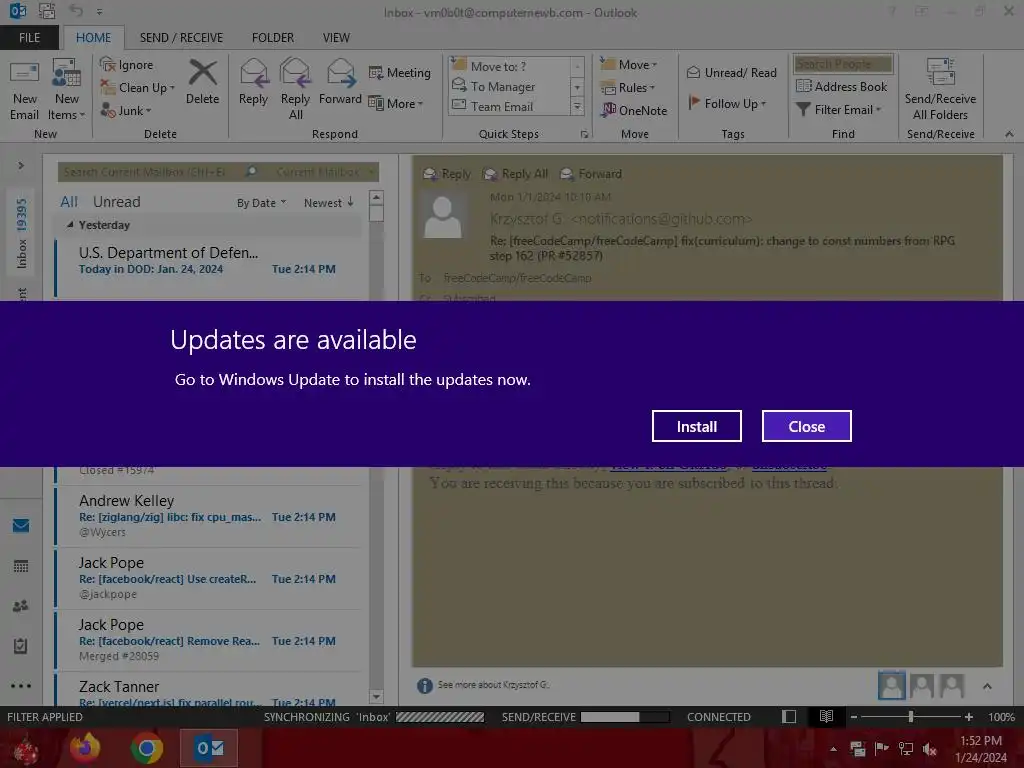The height and width of the screenshot is (768, 1024).
Task: Reply using the ribbon Reply icon
Action: (x=253, y=83)
